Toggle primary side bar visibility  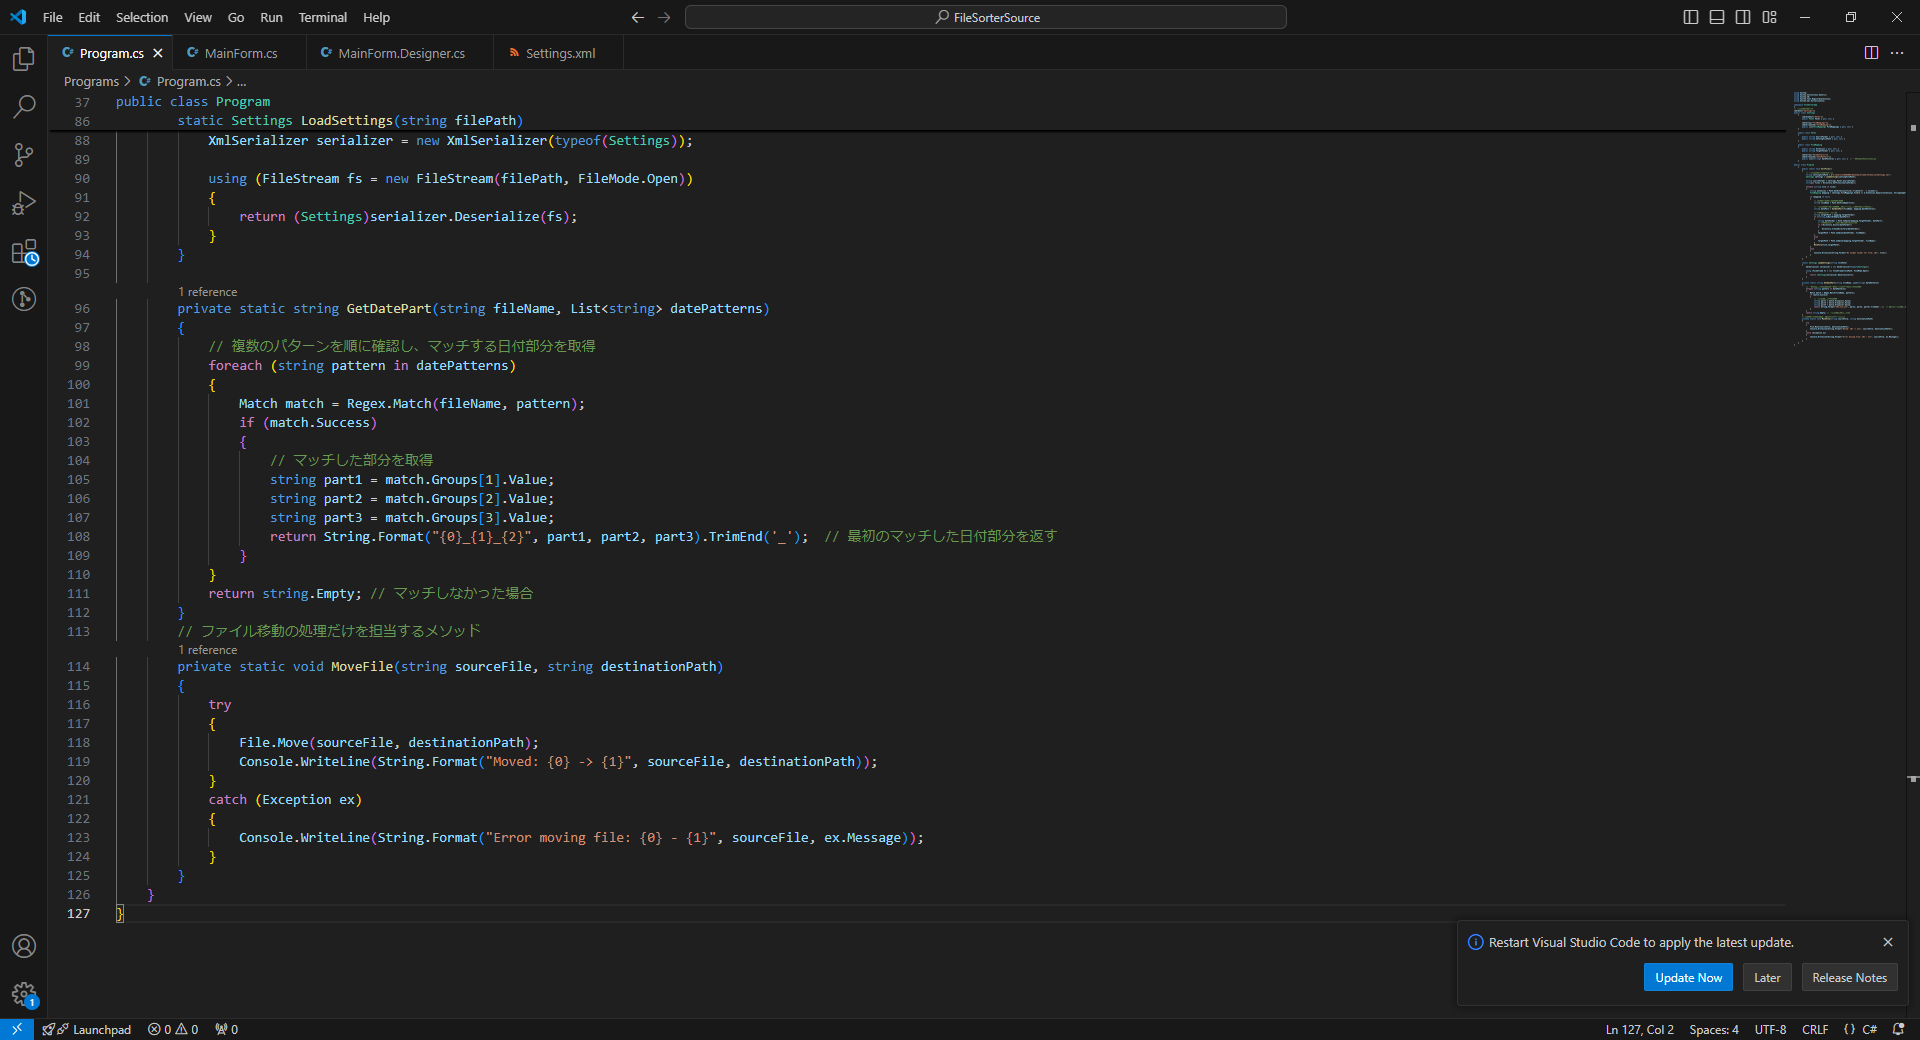(1691, 17)
